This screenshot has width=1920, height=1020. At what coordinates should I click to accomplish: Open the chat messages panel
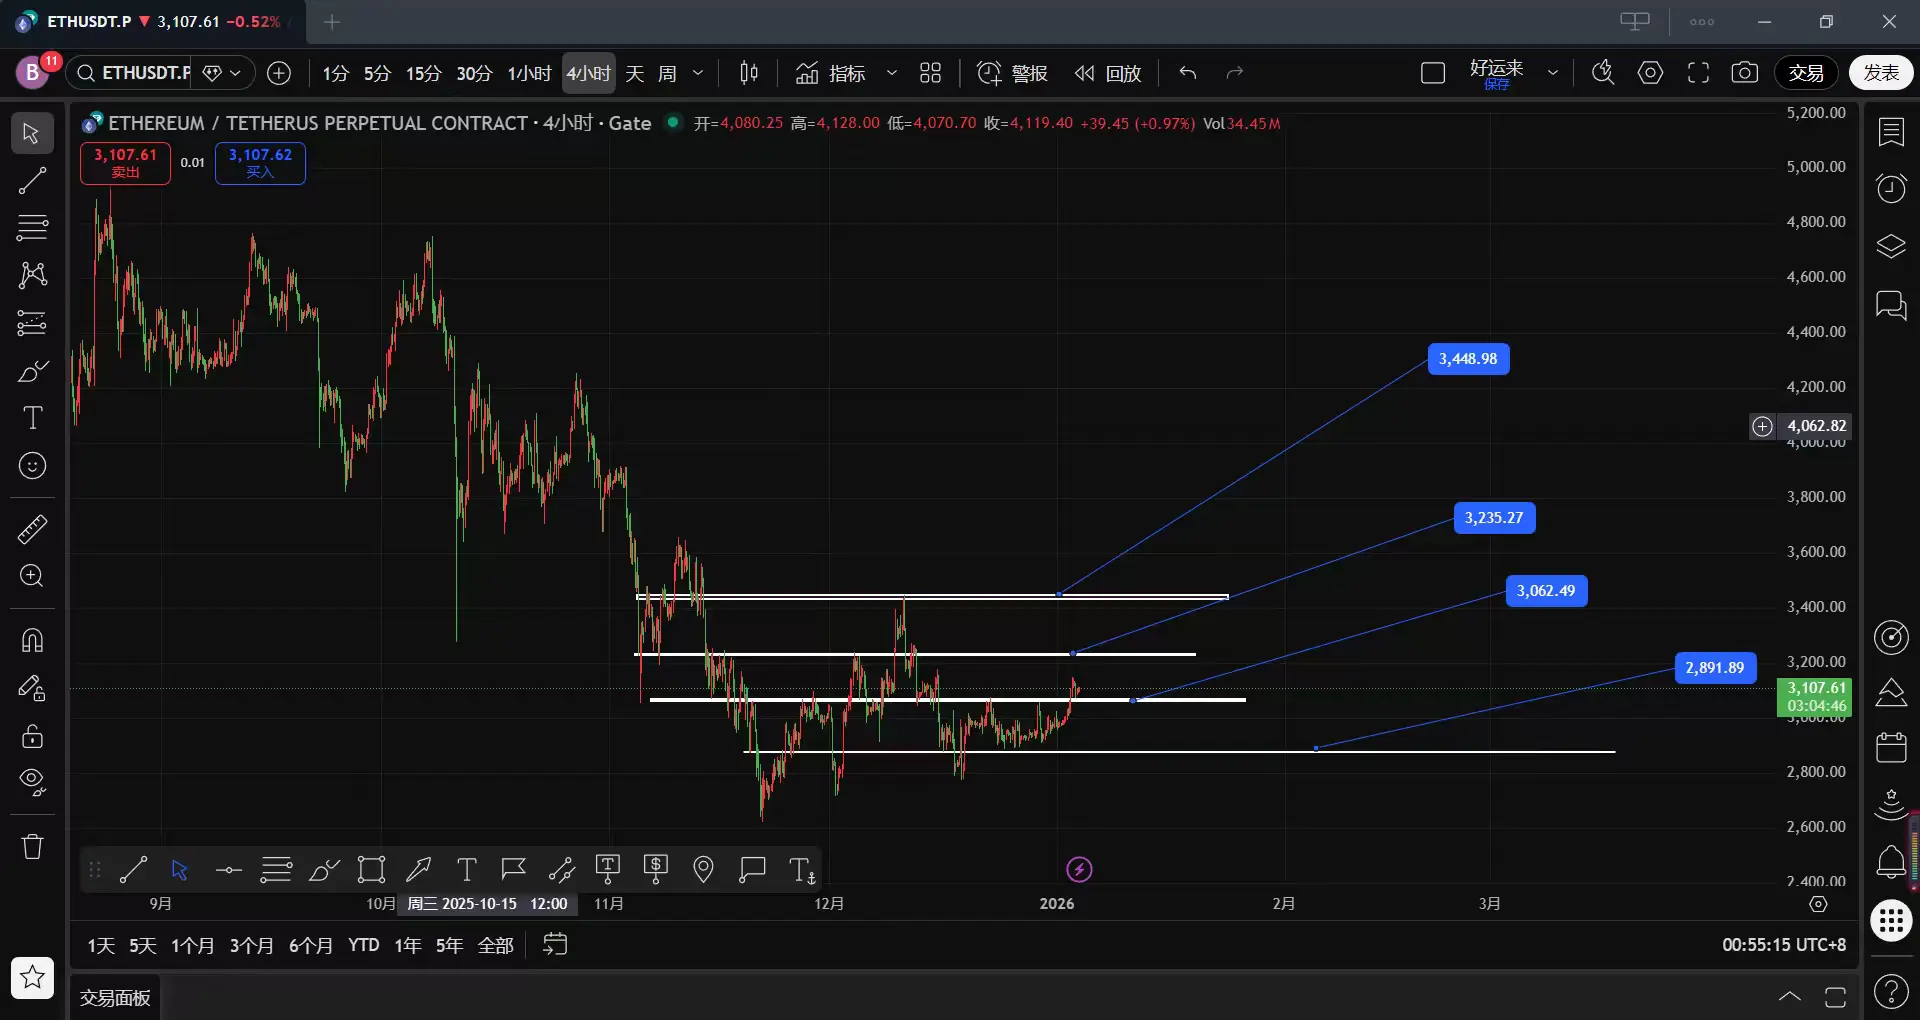coord(1891,305)
